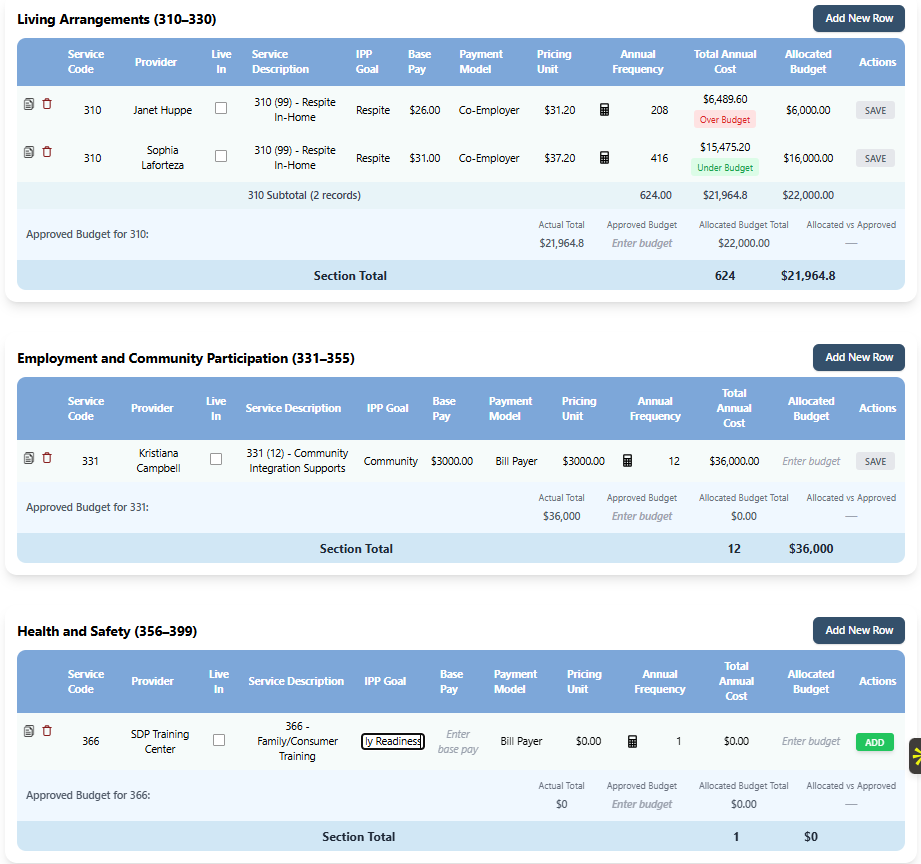Open the pricing calculator for Janet Huppe's row
Viewport: 921px width, 864px height.
coord(603,110)
